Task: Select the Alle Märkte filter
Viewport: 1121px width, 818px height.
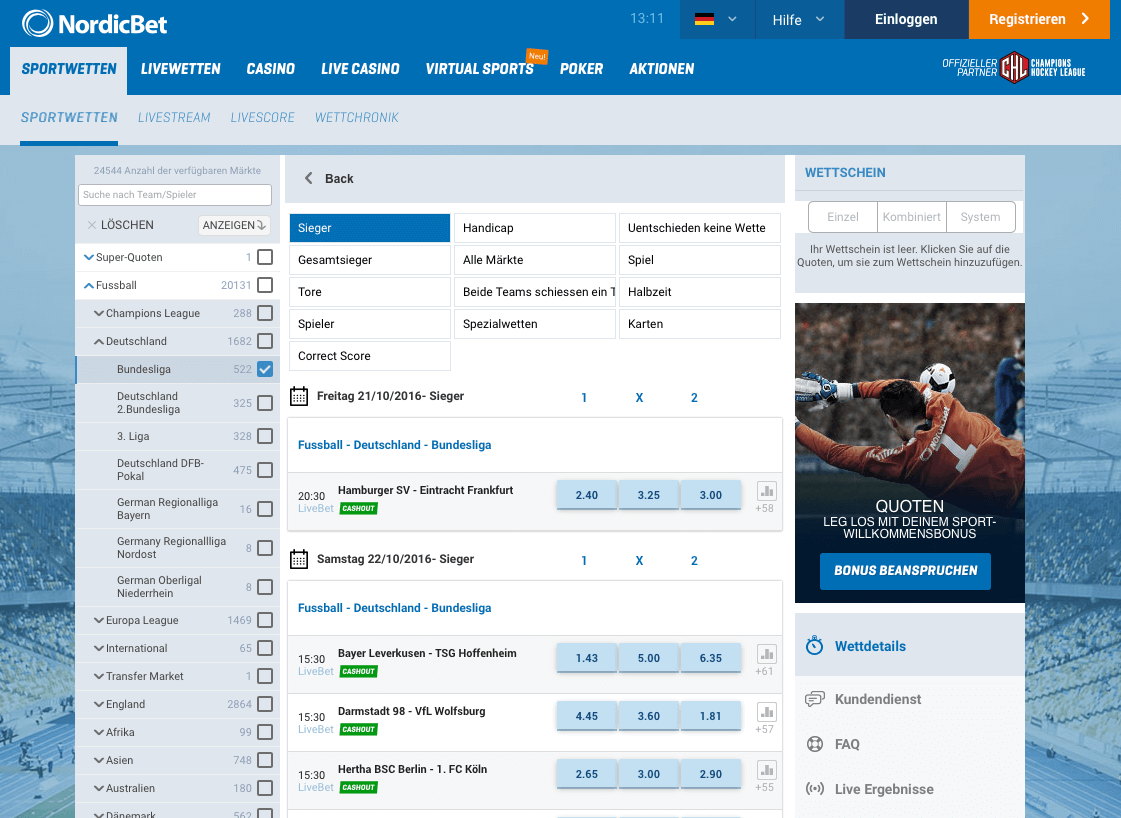Action: (x=534, y=260)
